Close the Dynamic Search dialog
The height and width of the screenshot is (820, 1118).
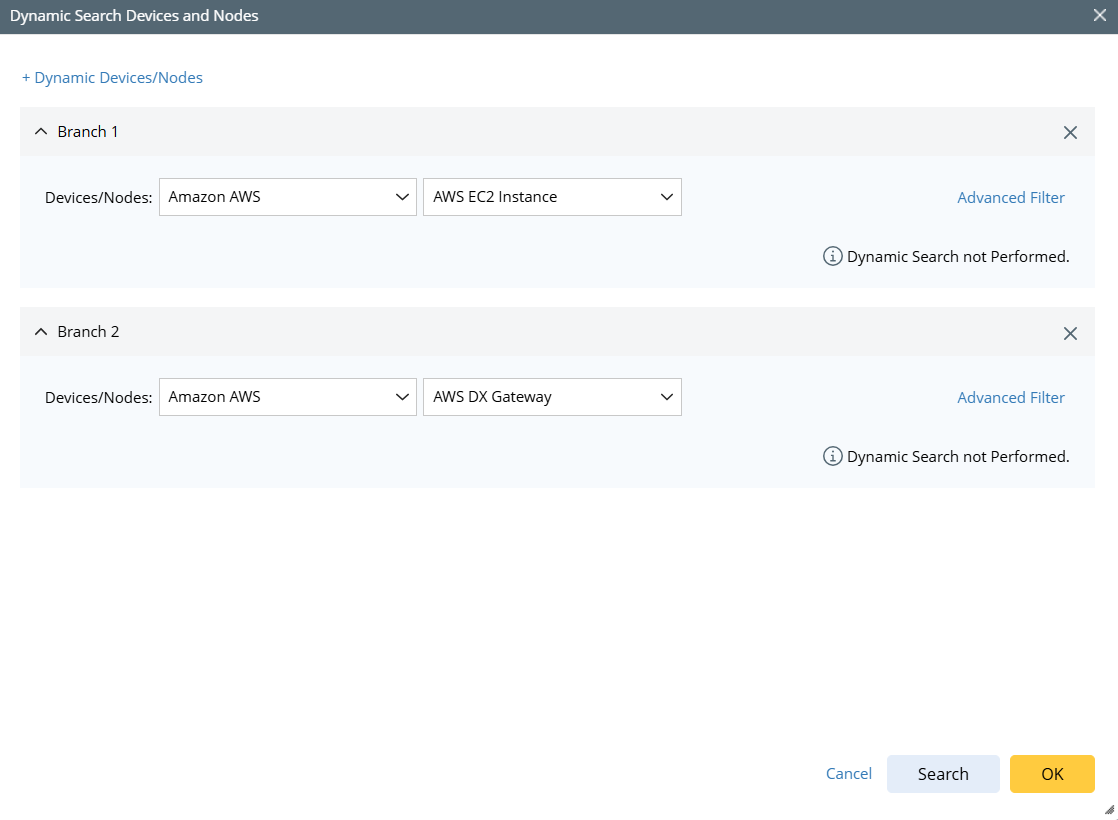1101,16
